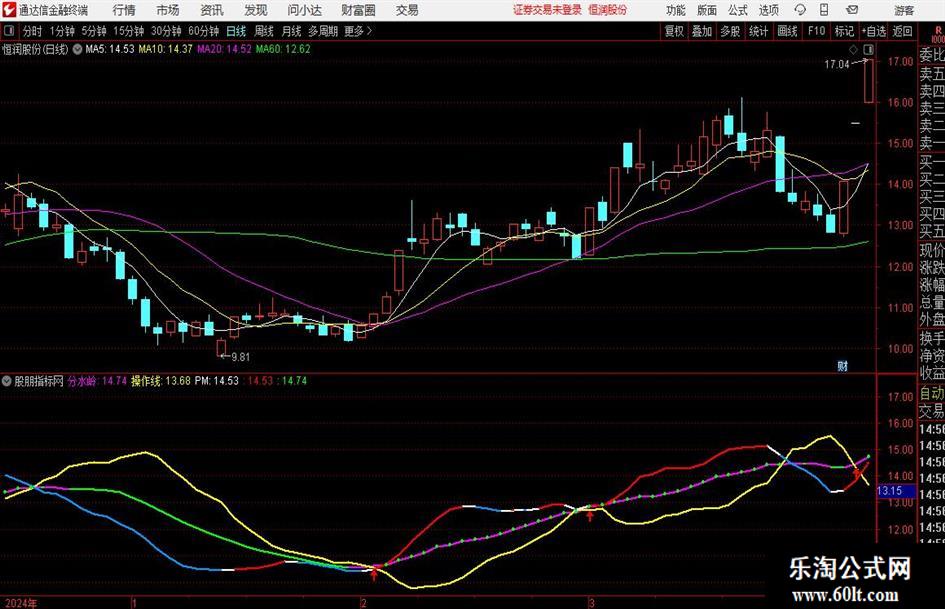
Task: Click the 游客 user account label
Action: point(903,10)
